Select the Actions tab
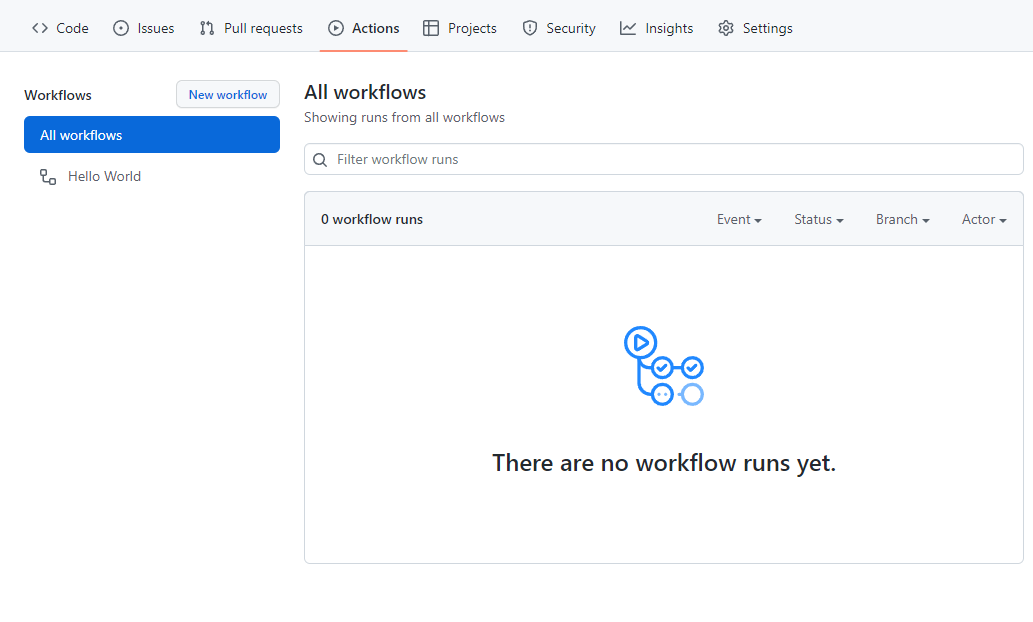Image resolution: width=1033 pixels, height=622 pixels. click(x=364, y=28)
